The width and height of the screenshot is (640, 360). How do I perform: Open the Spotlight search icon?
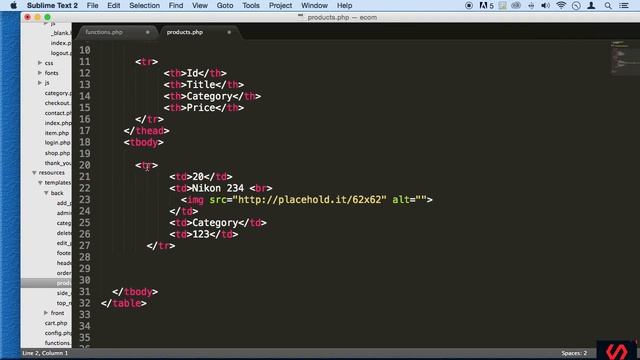(x=608, y=6)
